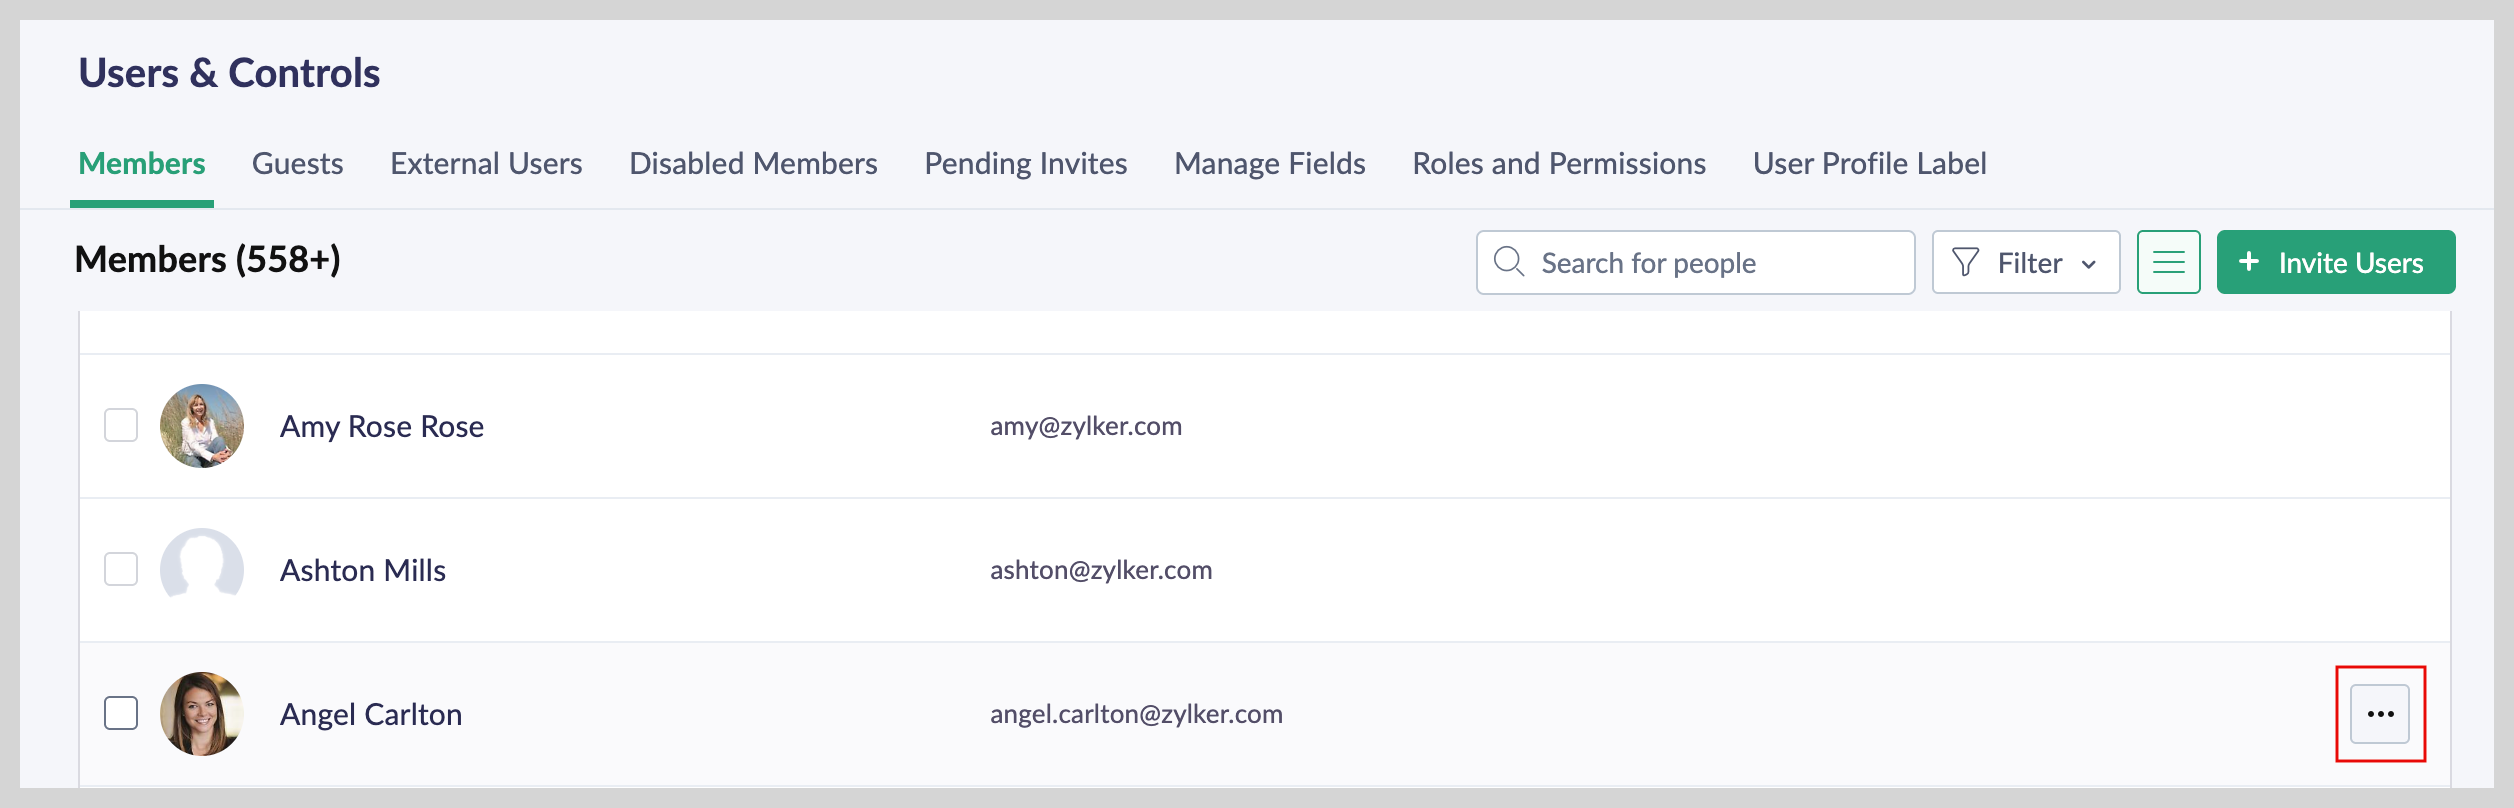The height and width of the screenshot is (808, 2514).
Task: Click Amy Rose Rose's profile photo
Action: click(202, 426)
